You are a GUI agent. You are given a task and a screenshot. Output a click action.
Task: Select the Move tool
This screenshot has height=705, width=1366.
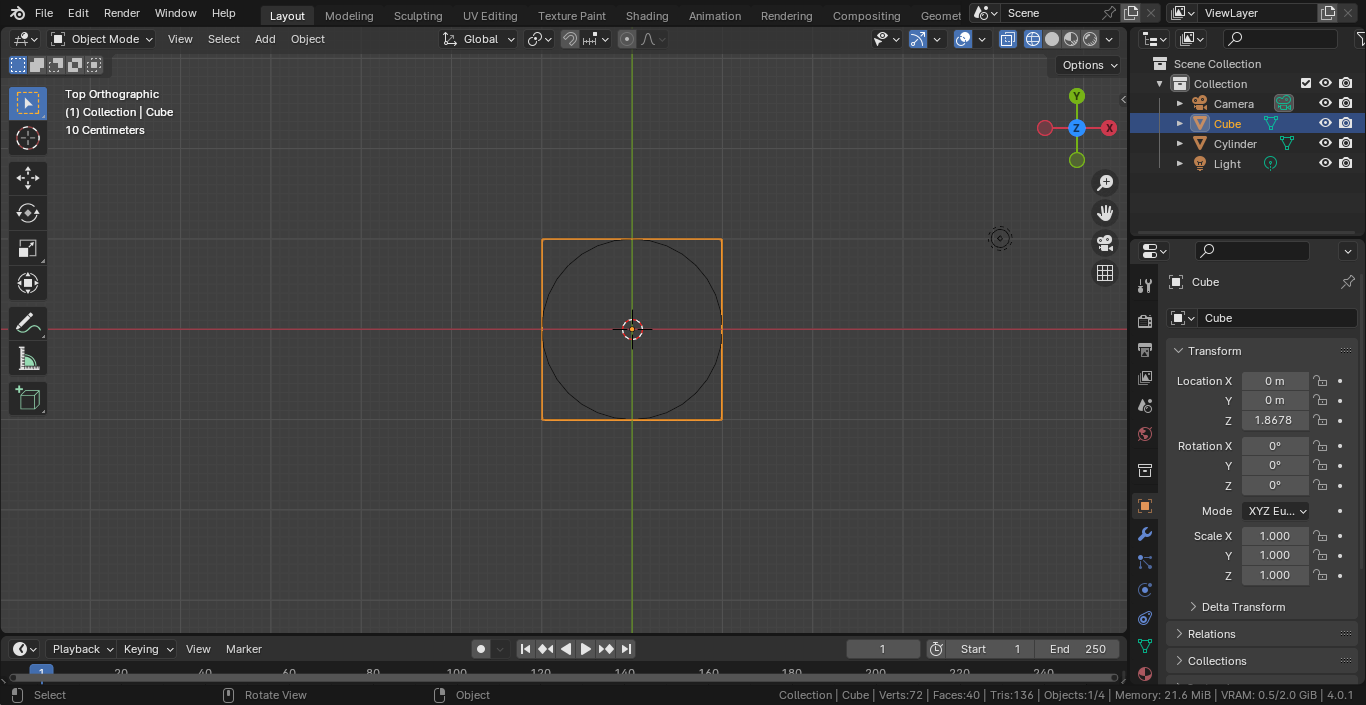pyautogui.click(x=28, y=179)
